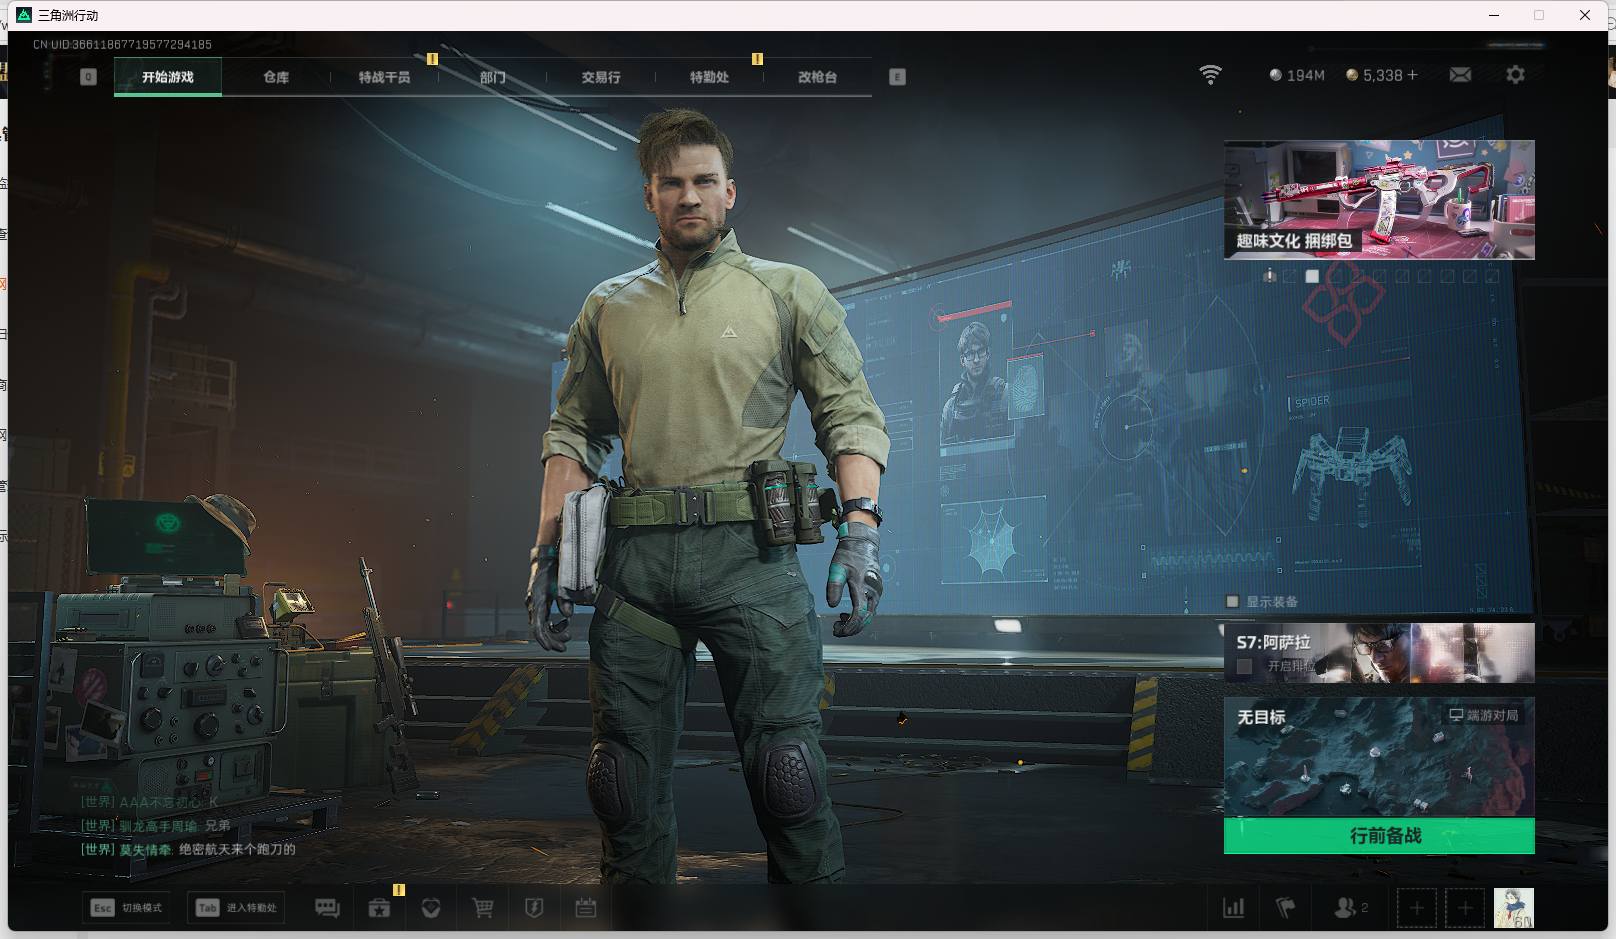Click the 端游对局 label
Screen dimensions: 1616x939
(x=1483, y=715)
